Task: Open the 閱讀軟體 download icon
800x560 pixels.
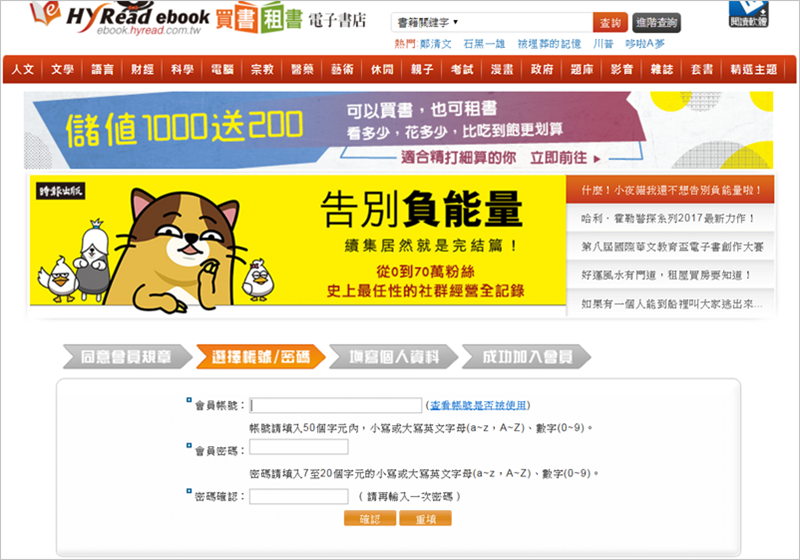Action: click(x=748, y=14)
